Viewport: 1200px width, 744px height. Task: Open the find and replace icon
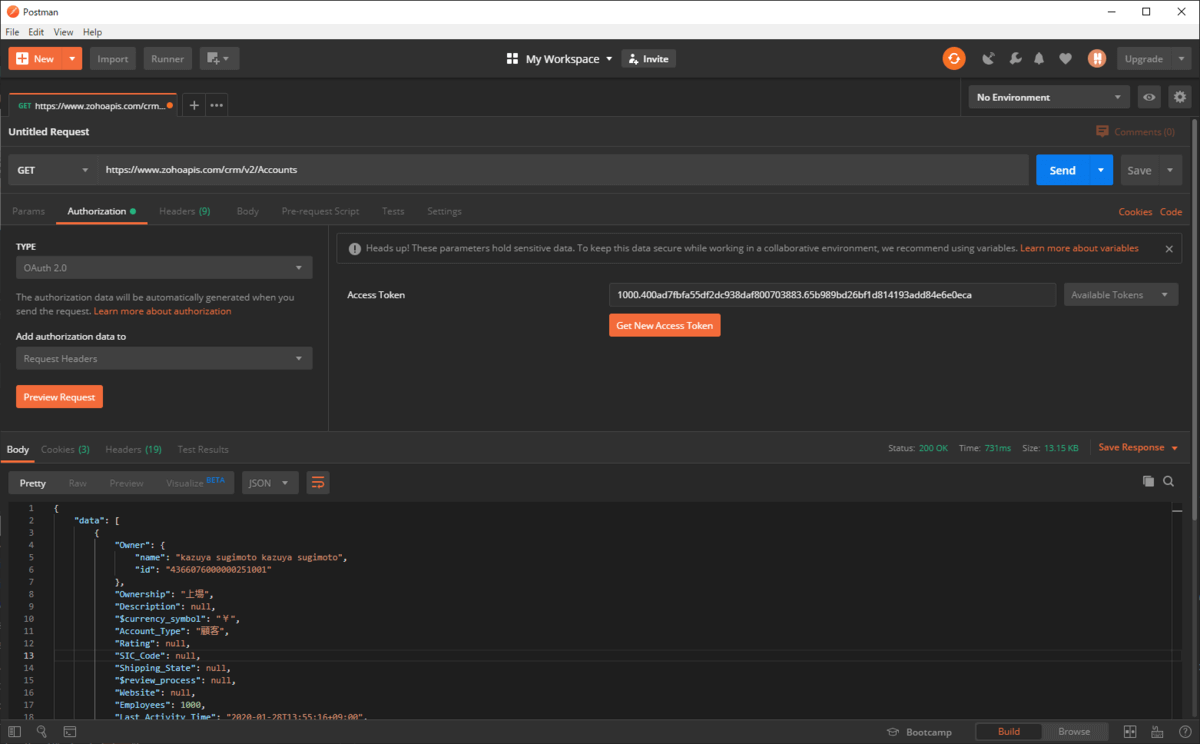tap(42, 732)
